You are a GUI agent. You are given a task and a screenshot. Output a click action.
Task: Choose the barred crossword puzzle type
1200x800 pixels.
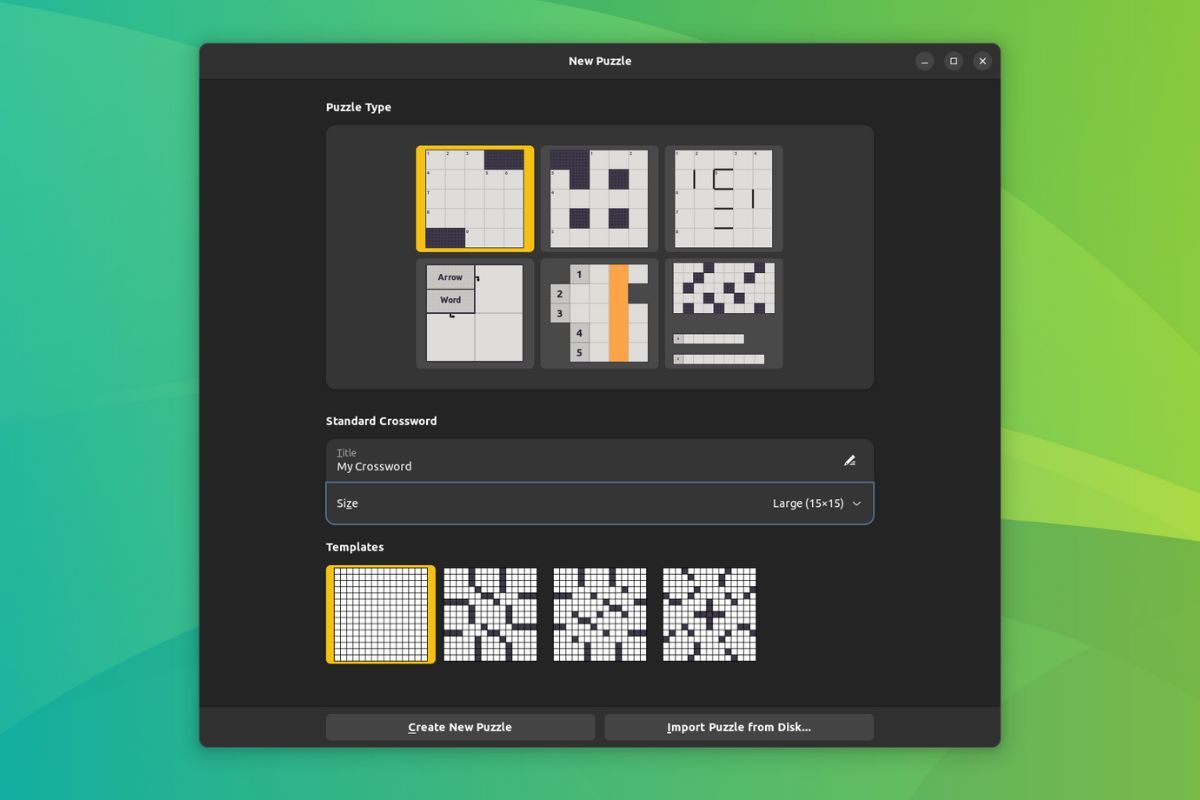point(723,198)
